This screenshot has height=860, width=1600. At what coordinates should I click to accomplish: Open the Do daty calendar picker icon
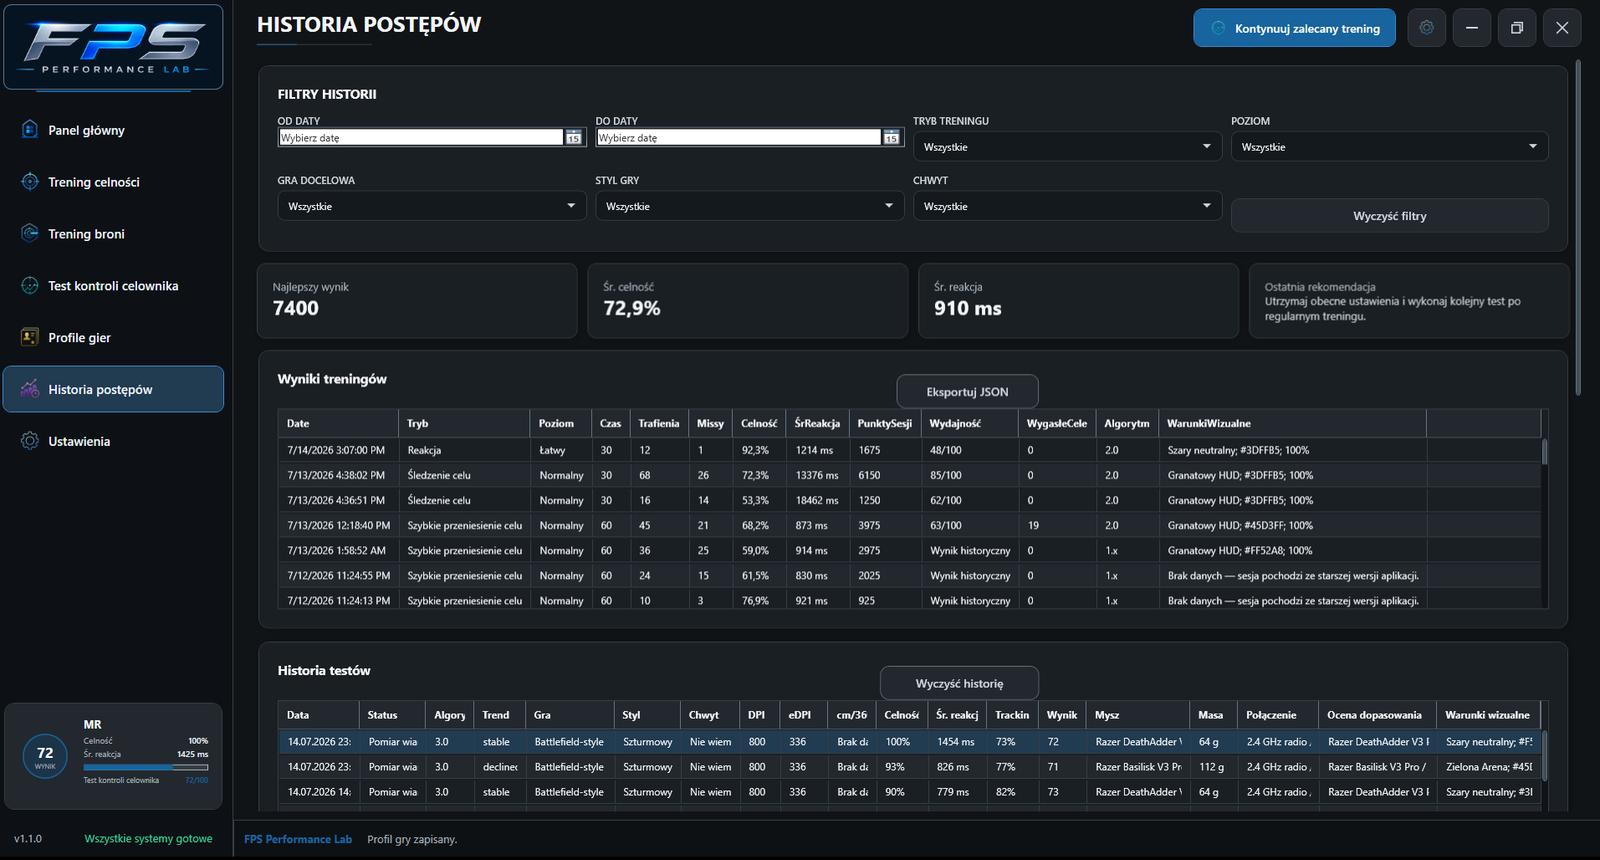click(892, 138)
